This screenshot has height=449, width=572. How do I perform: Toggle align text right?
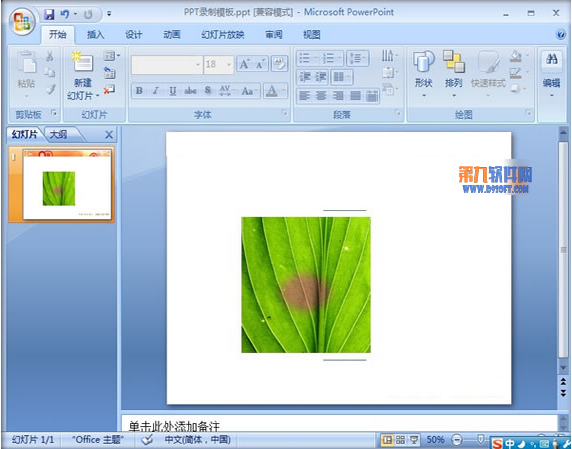pyautogui.click(x=338, y=96)
